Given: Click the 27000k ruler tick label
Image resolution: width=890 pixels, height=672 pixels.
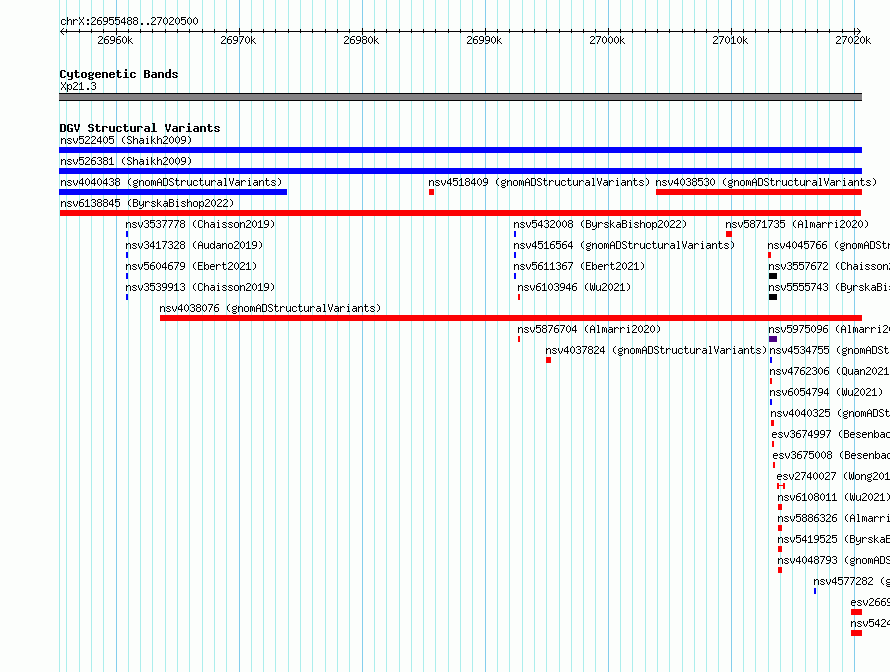Looking at the screenshot, I should pyautogui.click(x=607, y=40).
